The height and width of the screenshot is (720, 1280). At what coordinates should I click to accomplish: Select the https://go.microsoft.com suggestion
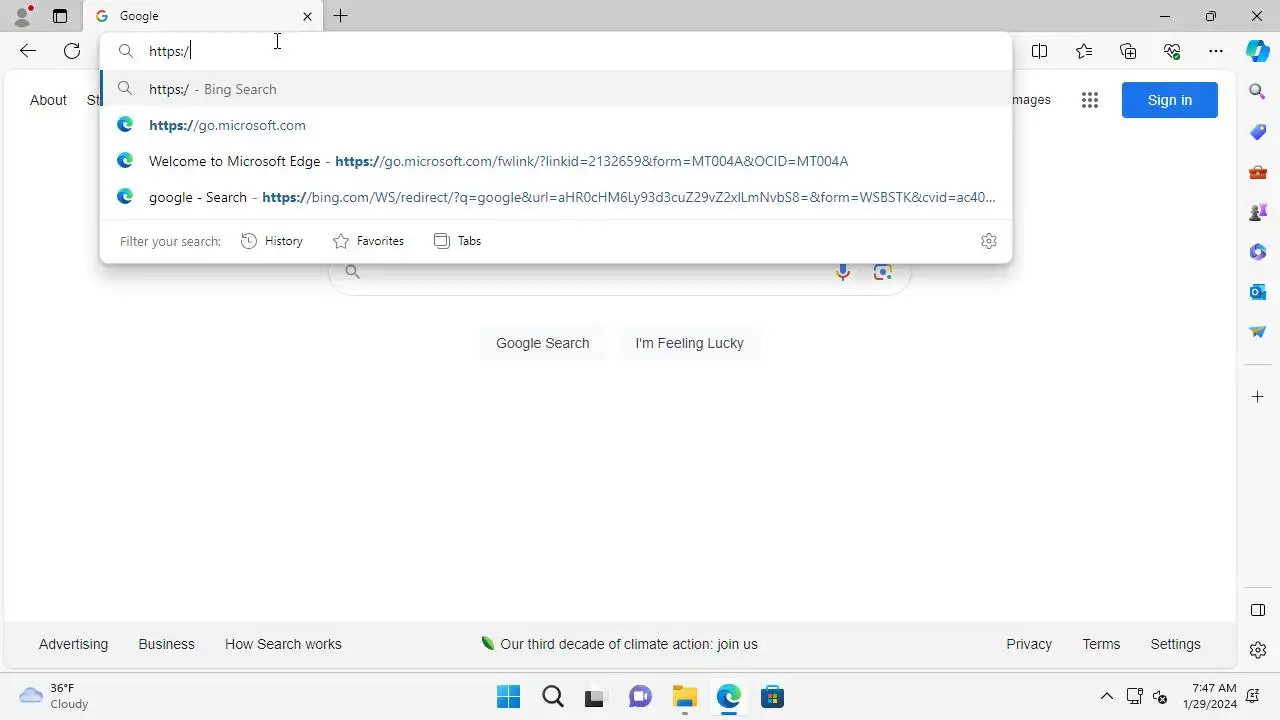[556, 125]
